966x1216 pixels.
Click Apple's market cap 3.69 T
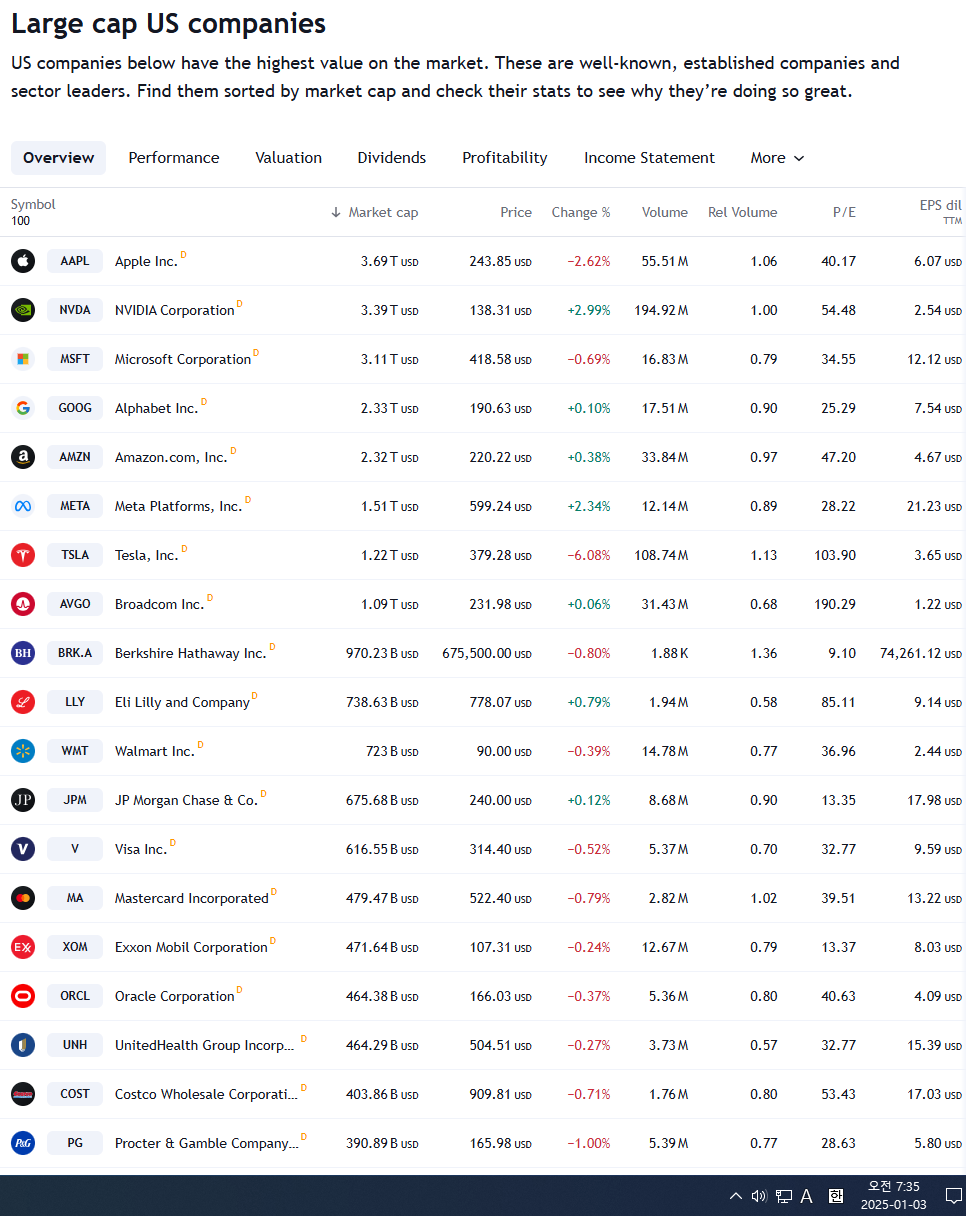pos(390,261)
